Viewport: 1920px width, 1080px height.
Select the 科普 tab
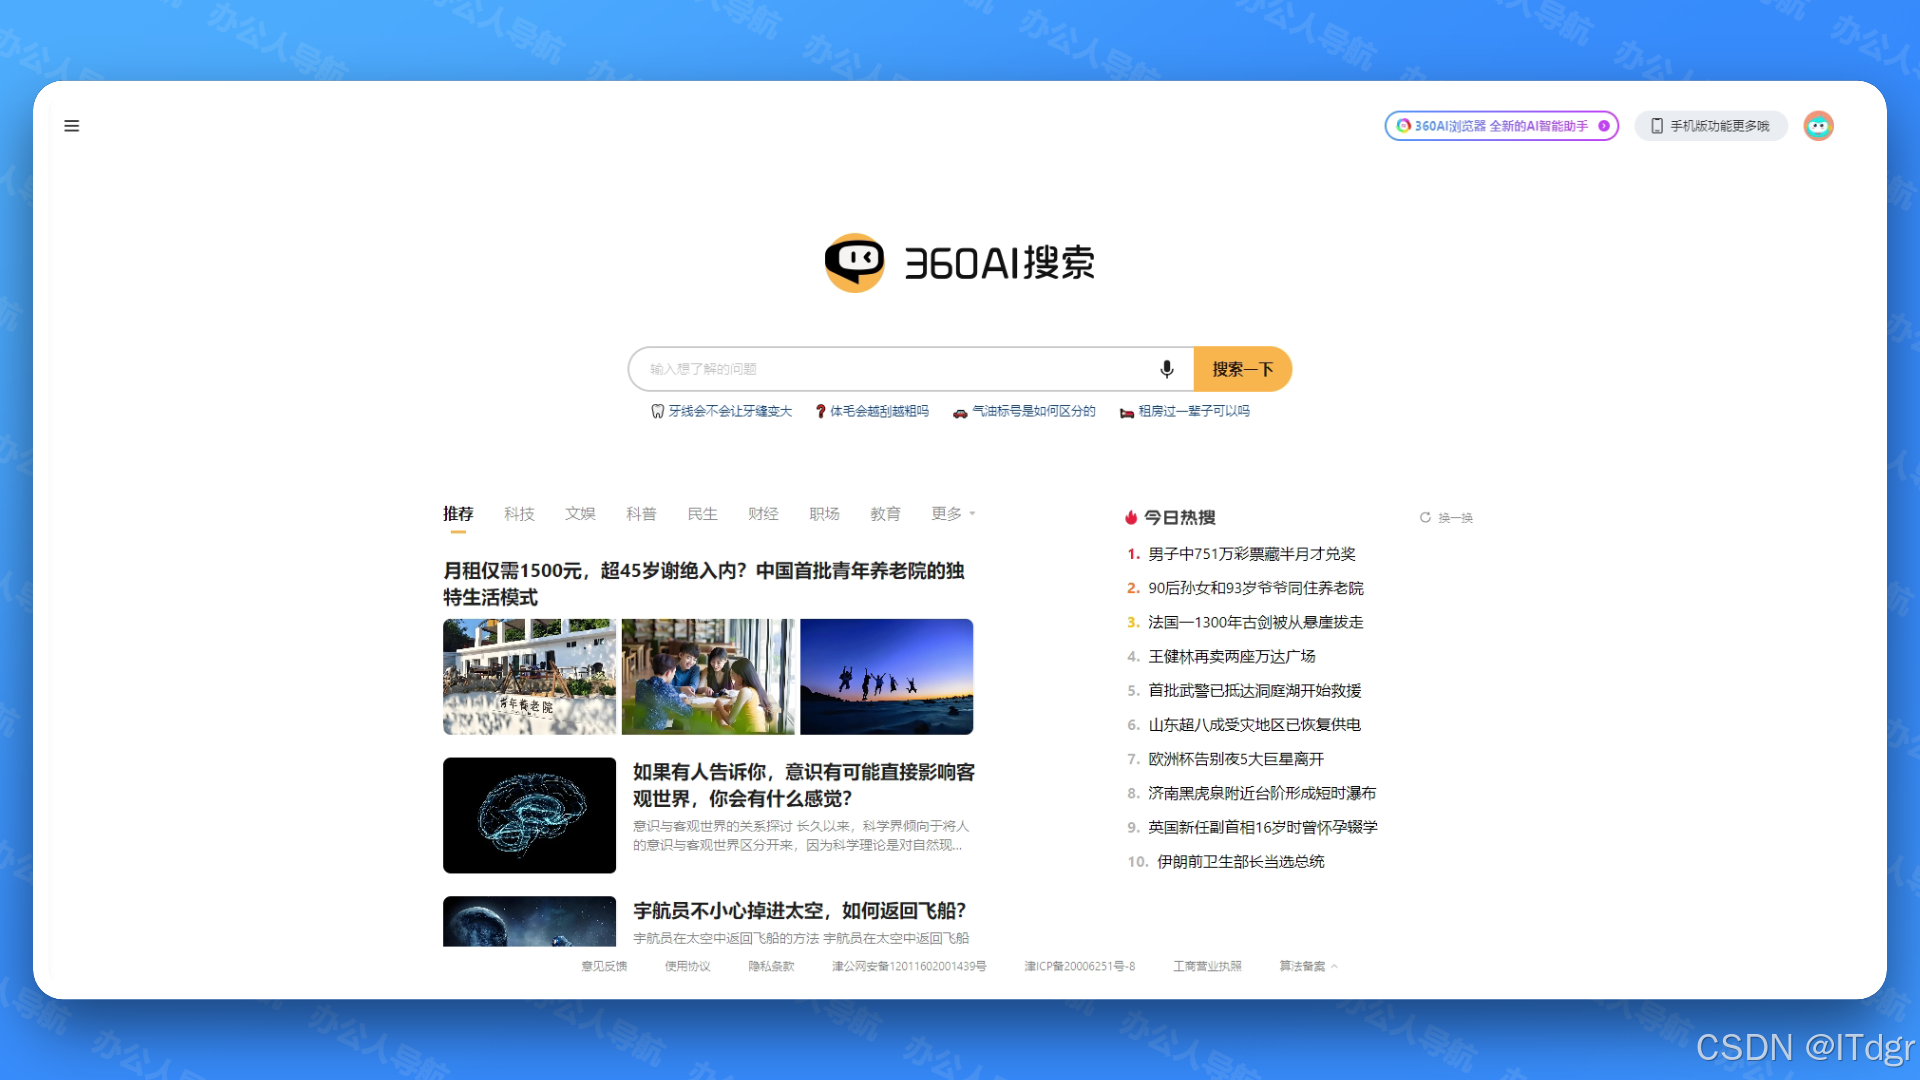[641, 514]
